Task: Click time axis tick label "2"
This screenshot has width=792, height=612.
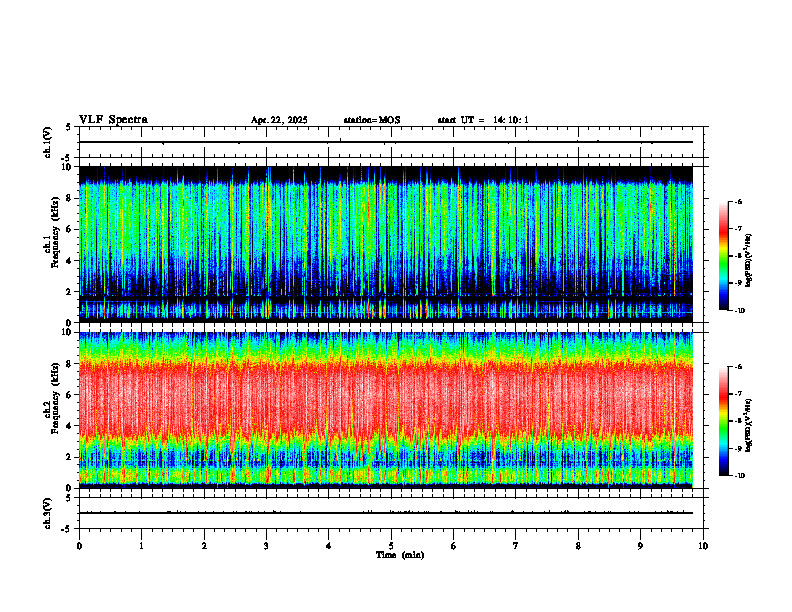Action: coord(204,546)
